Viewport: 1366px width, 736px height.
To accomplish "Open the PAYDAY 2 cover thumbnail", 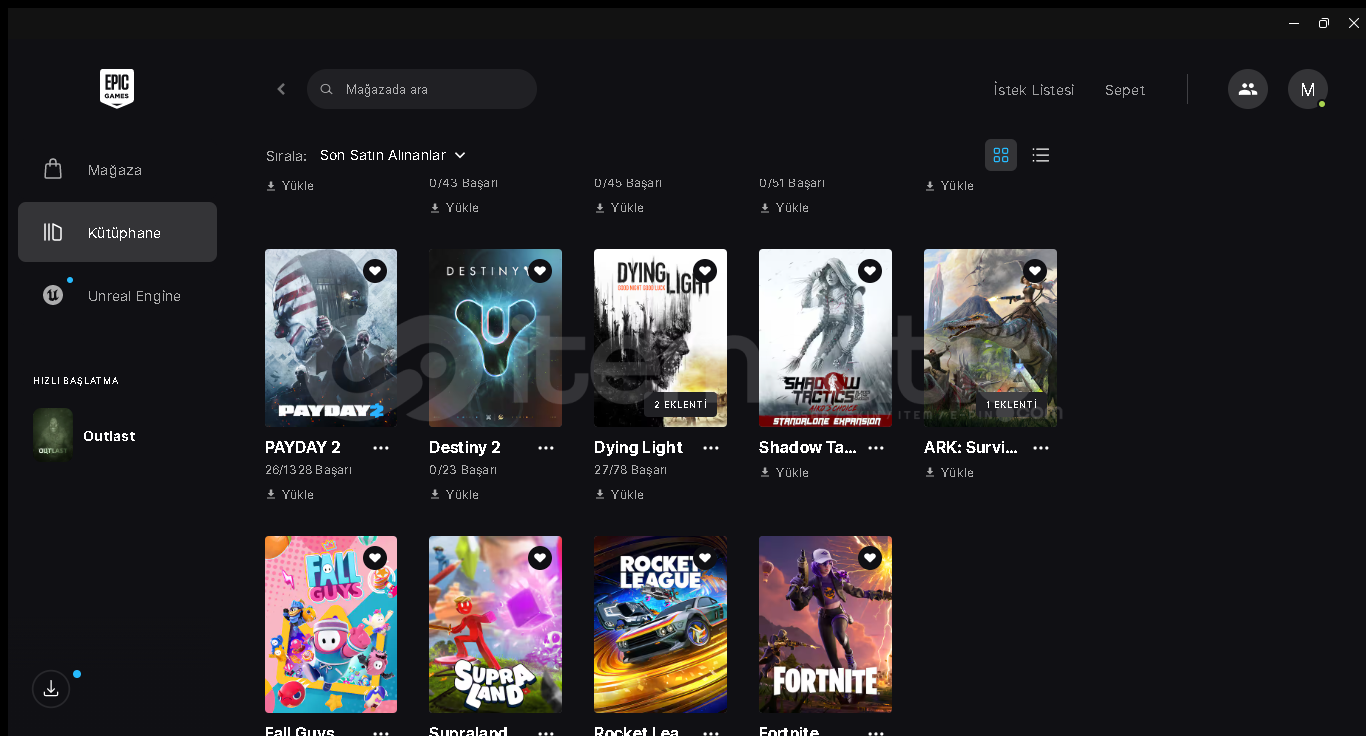I will (x=331, y=338).
